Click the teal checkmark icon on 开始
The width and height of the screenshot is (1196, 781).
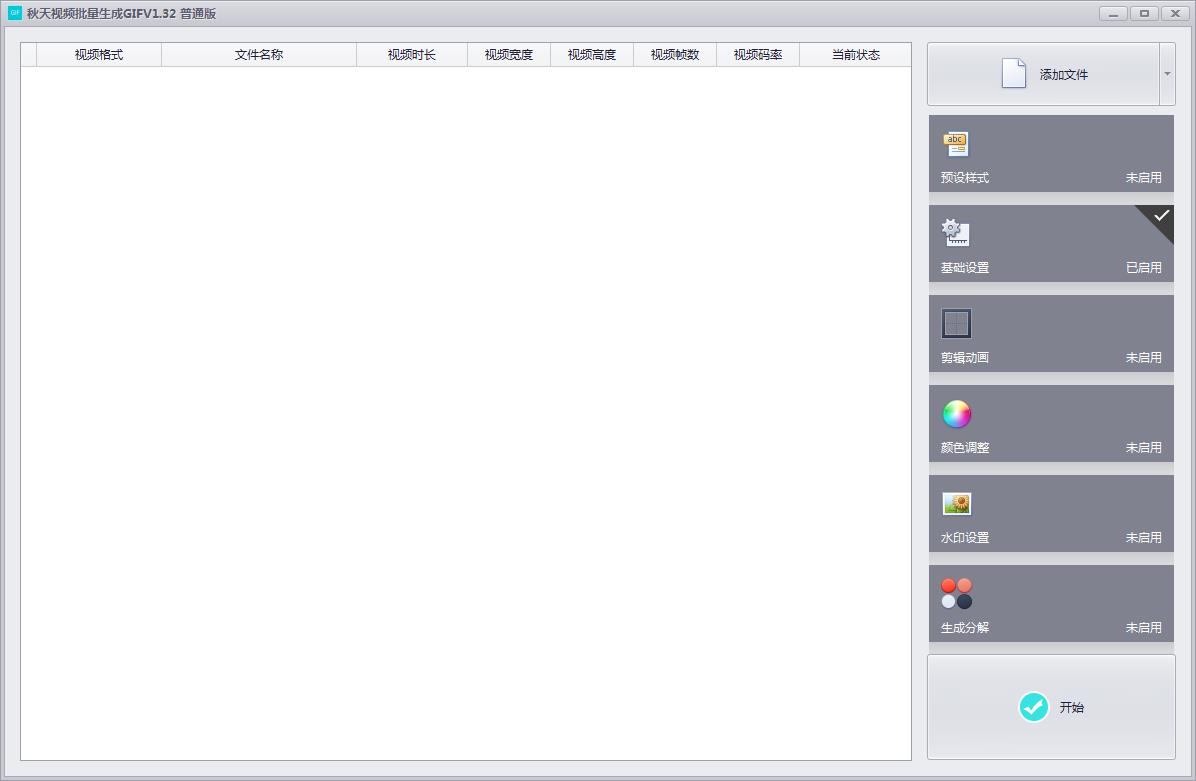tap(1034, 707)
